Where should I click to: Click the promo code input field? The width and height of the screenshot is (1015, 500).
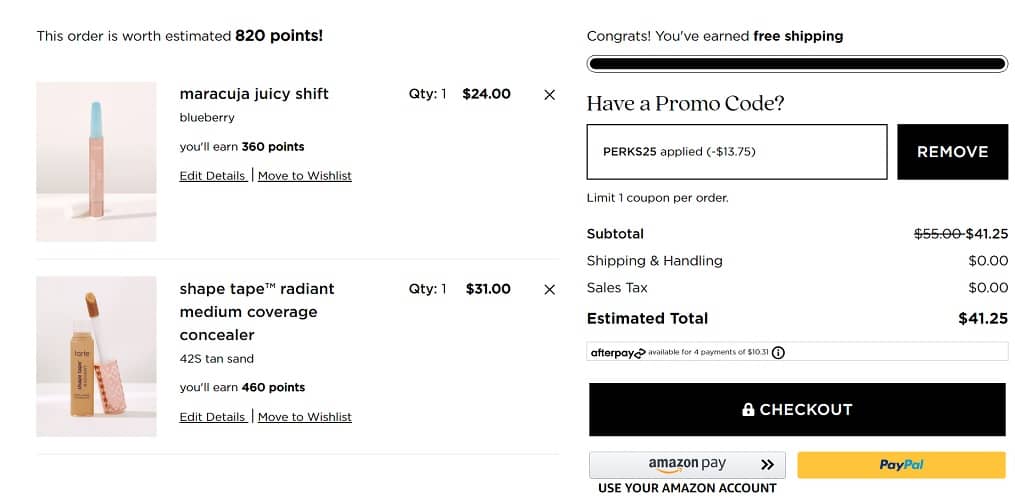736,152
